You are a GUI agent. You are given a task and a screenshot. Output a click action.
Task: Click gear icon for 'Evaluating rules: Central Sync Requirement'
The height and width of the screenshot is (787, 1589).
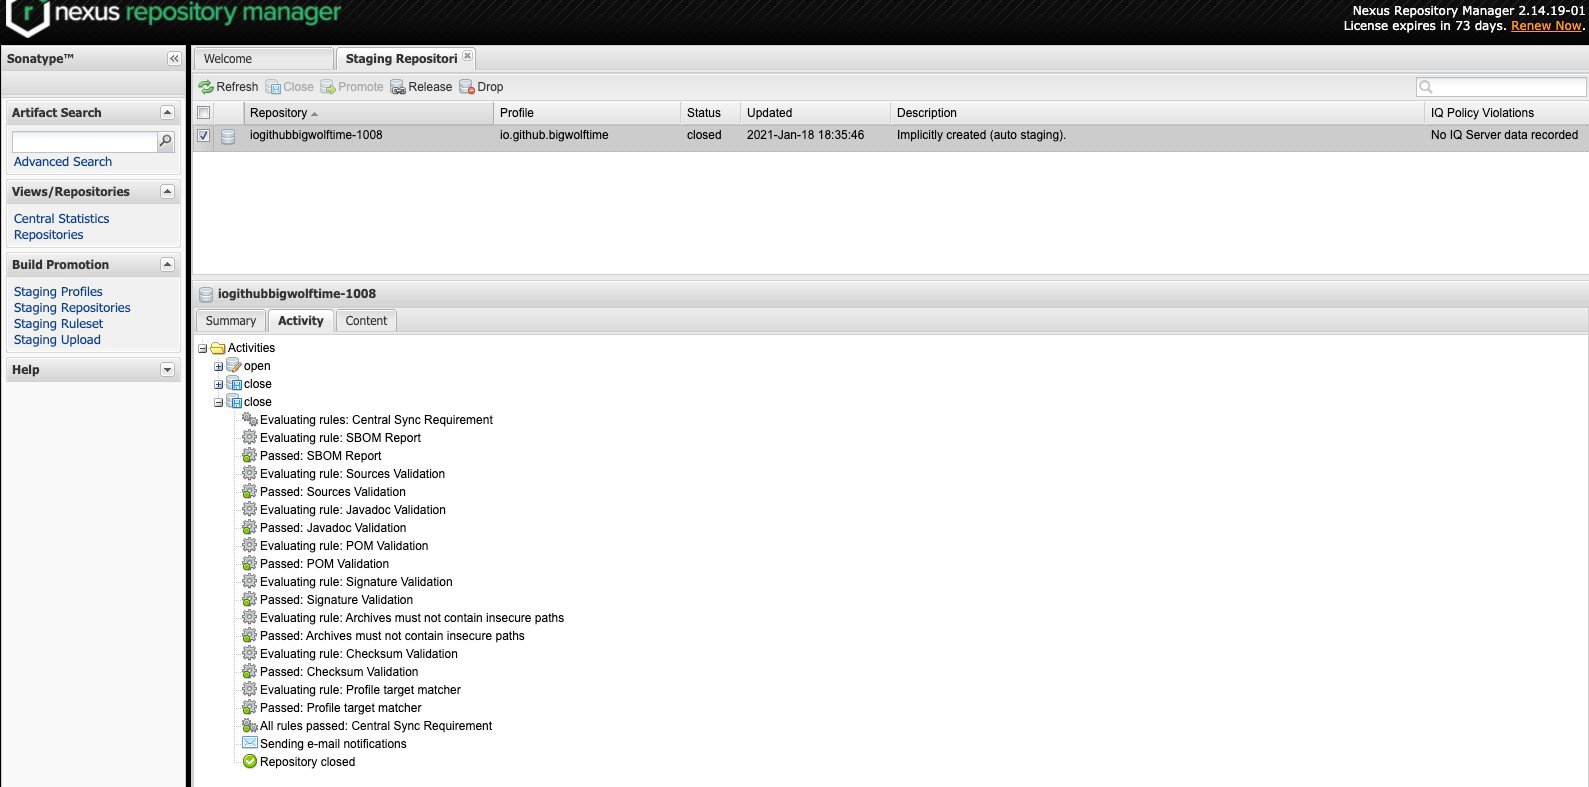[x=250, y=420]
